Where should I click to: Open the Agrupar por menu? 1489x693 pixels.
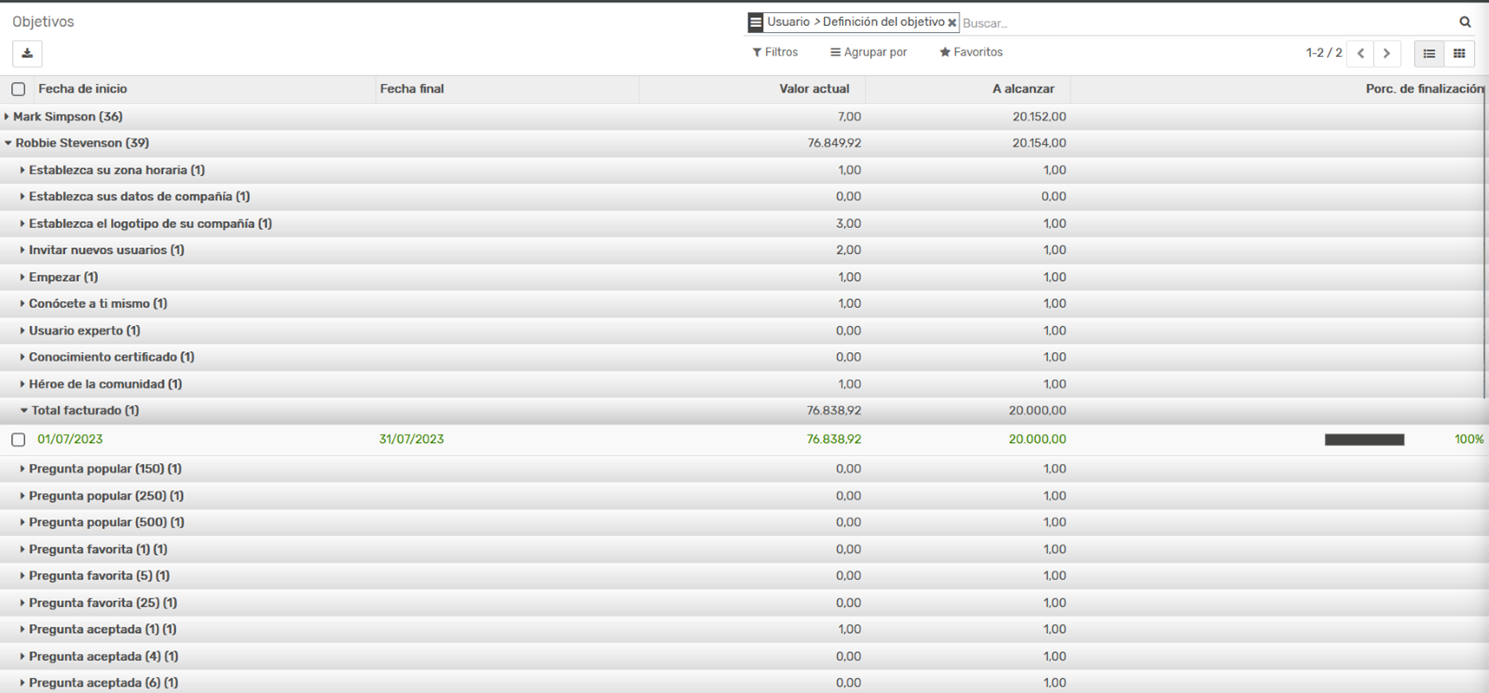tap(868, 52)
